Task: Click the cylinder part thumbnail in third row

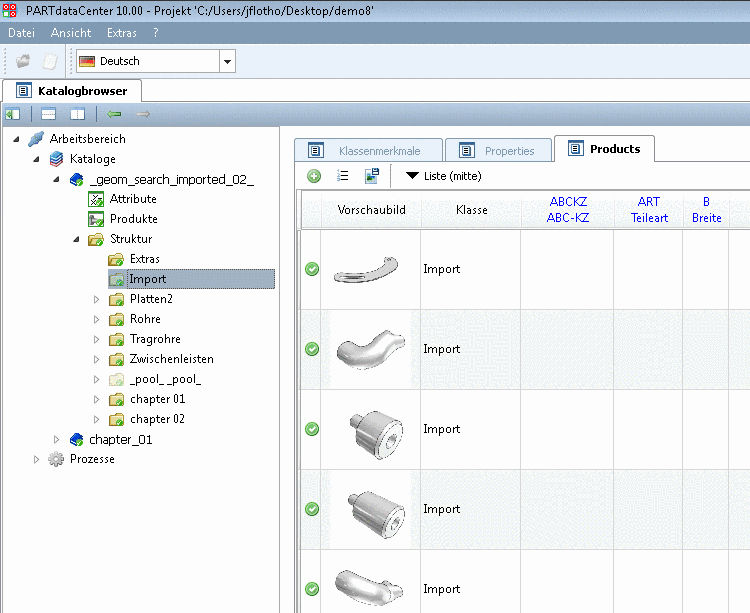Action: 377,435
